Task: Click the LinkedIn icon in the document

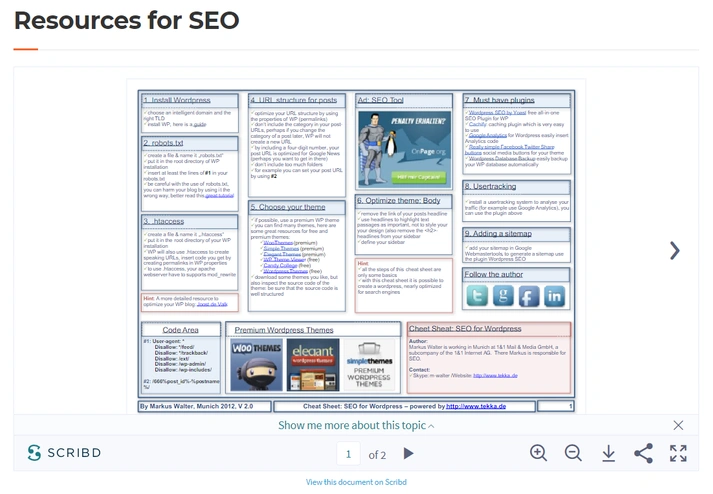Action: pyautogui.click(x=554, y=296)
